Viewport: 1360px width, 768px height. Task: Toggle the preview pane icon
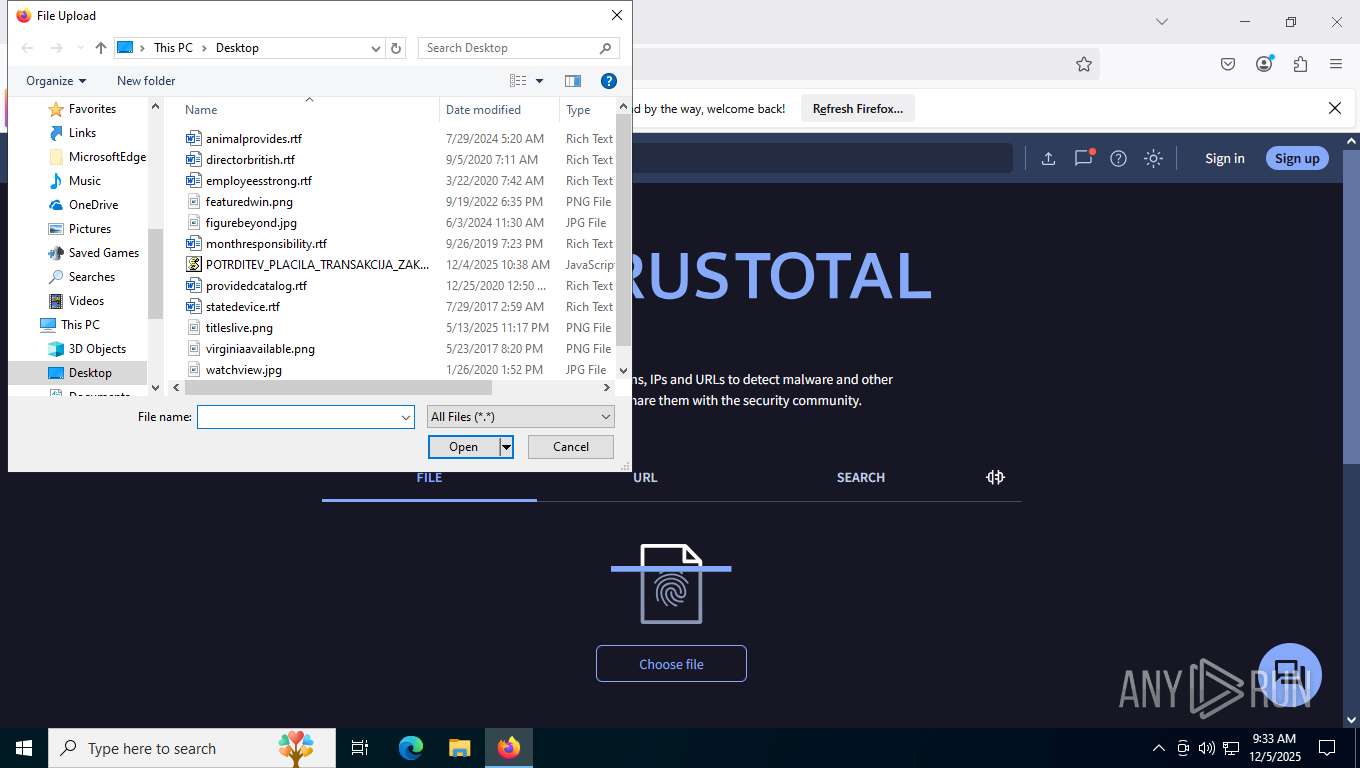(x=573, y=81)
